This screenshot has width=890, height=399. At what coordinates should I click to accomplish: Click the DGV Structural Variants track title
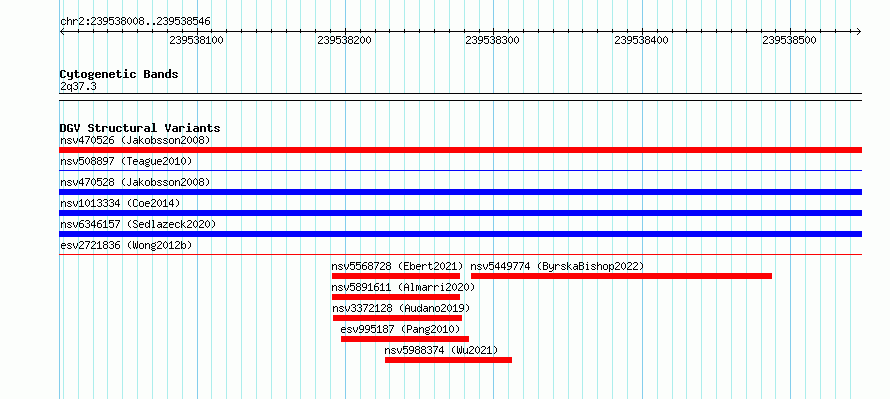140,128
